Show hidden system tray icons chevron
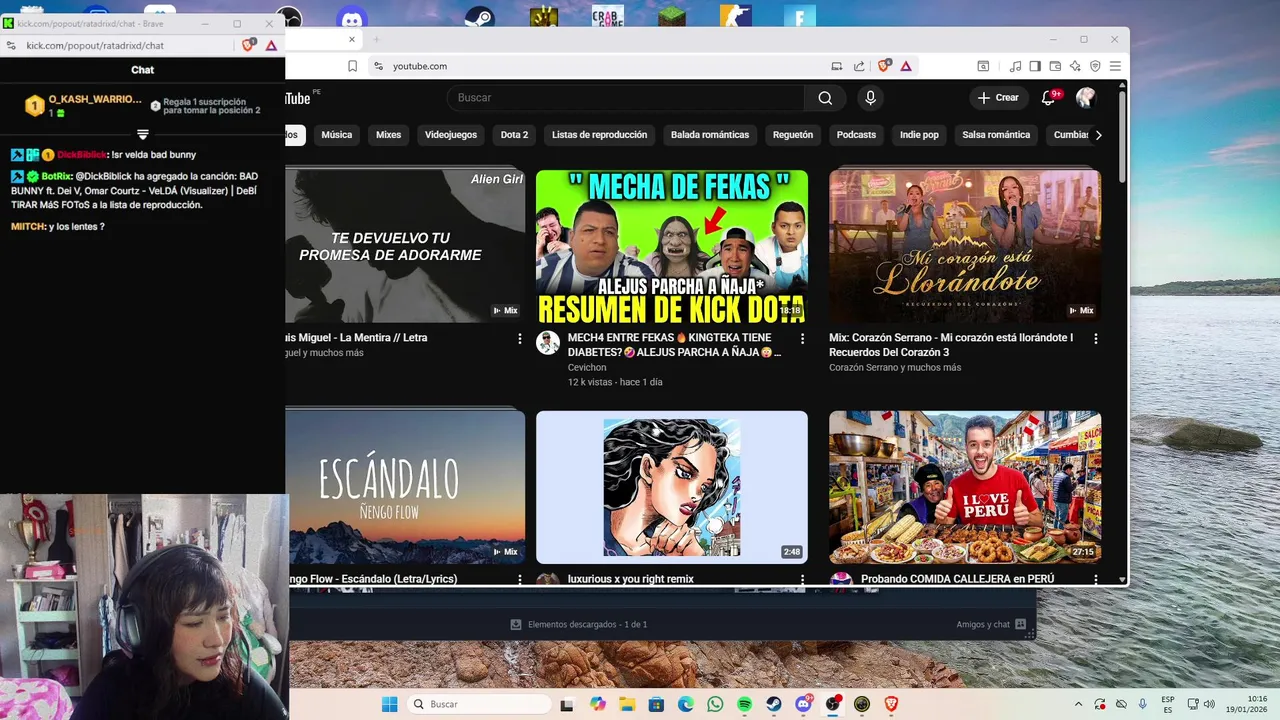Screen dimensions: 1280x720 tap(1078, 704)
